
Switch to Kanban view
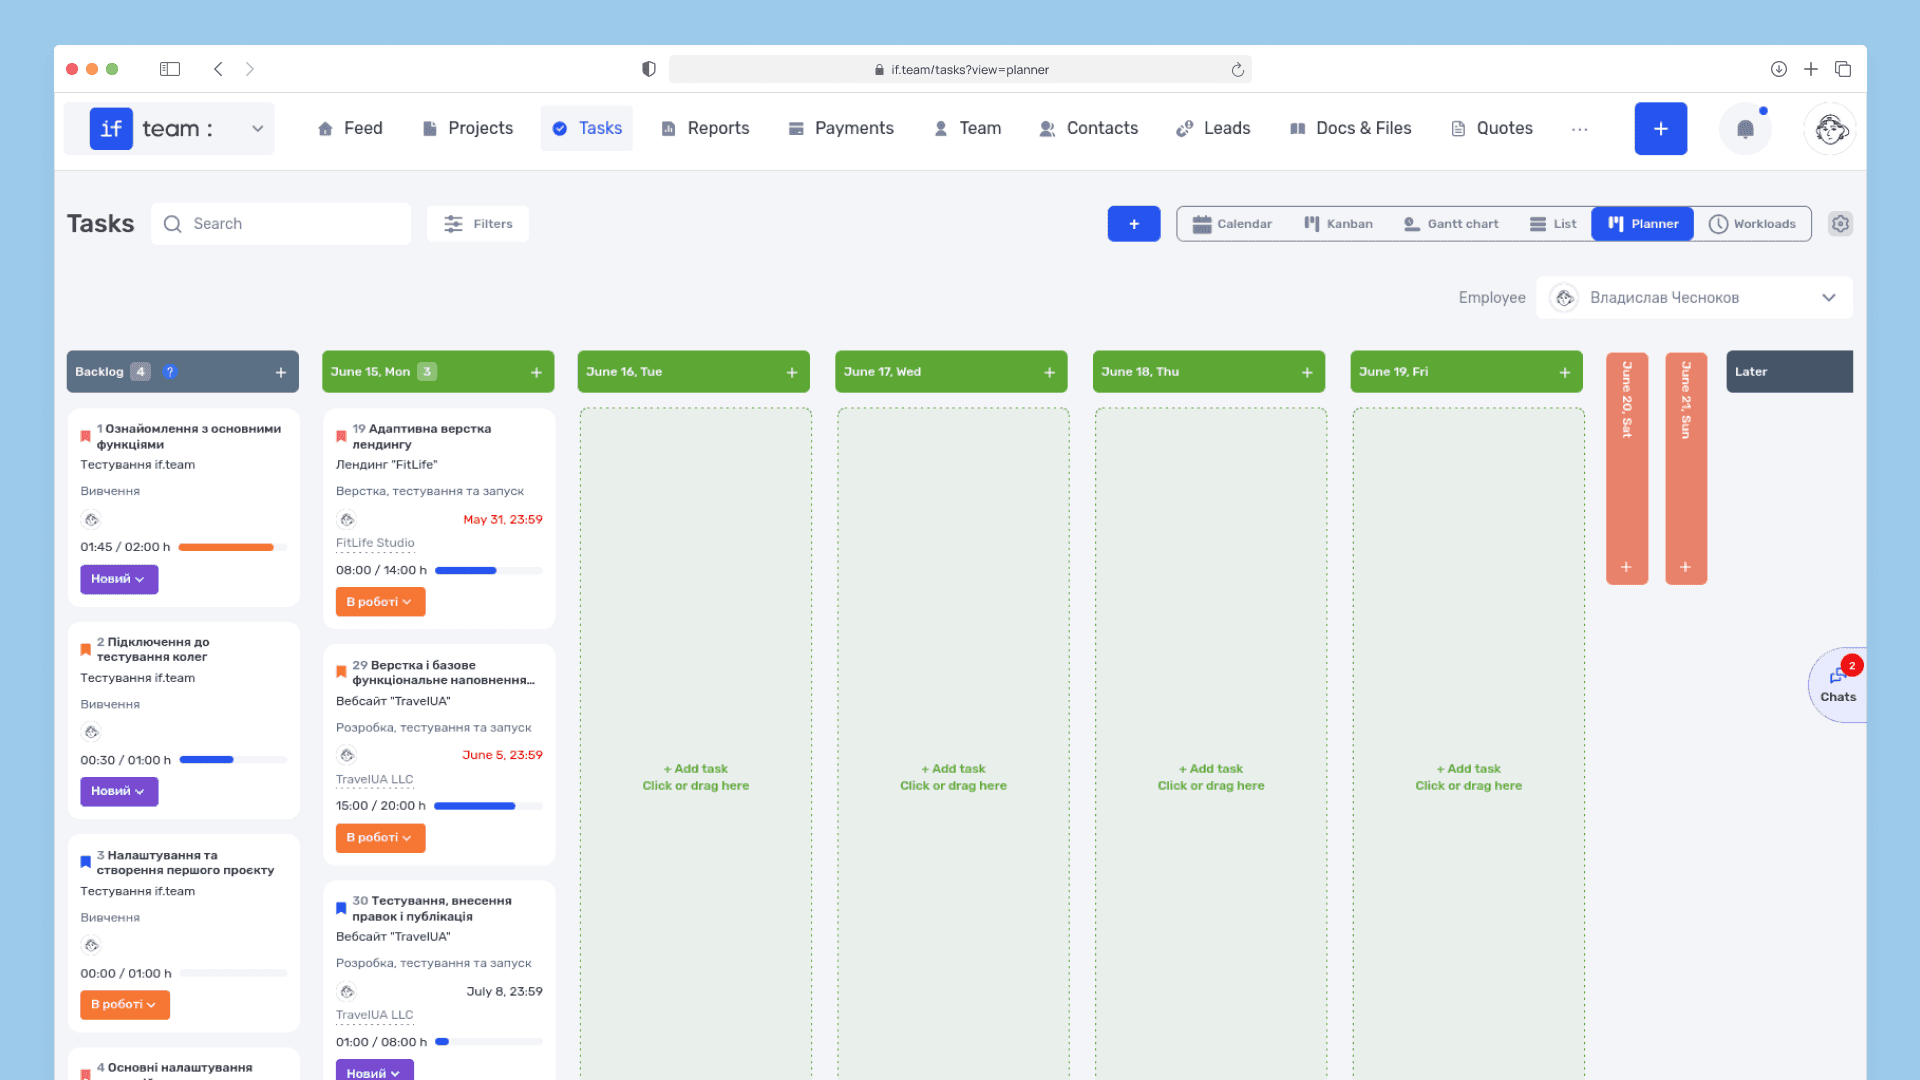click(1338, 224)
